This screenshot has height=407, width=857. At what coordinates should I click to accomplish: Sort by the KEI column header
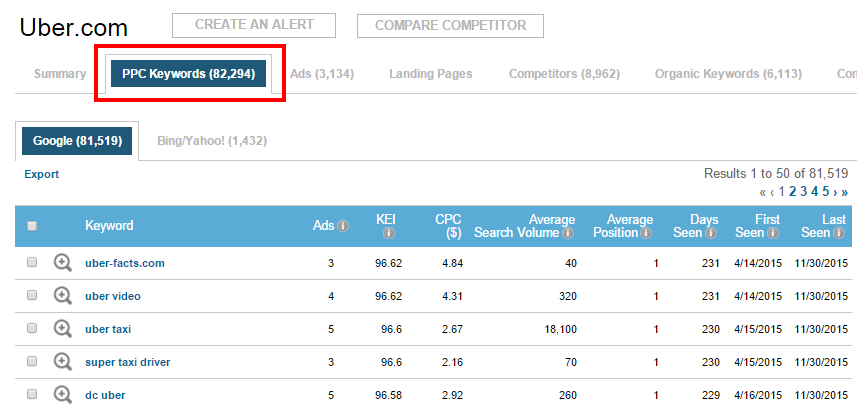(386, 220)
